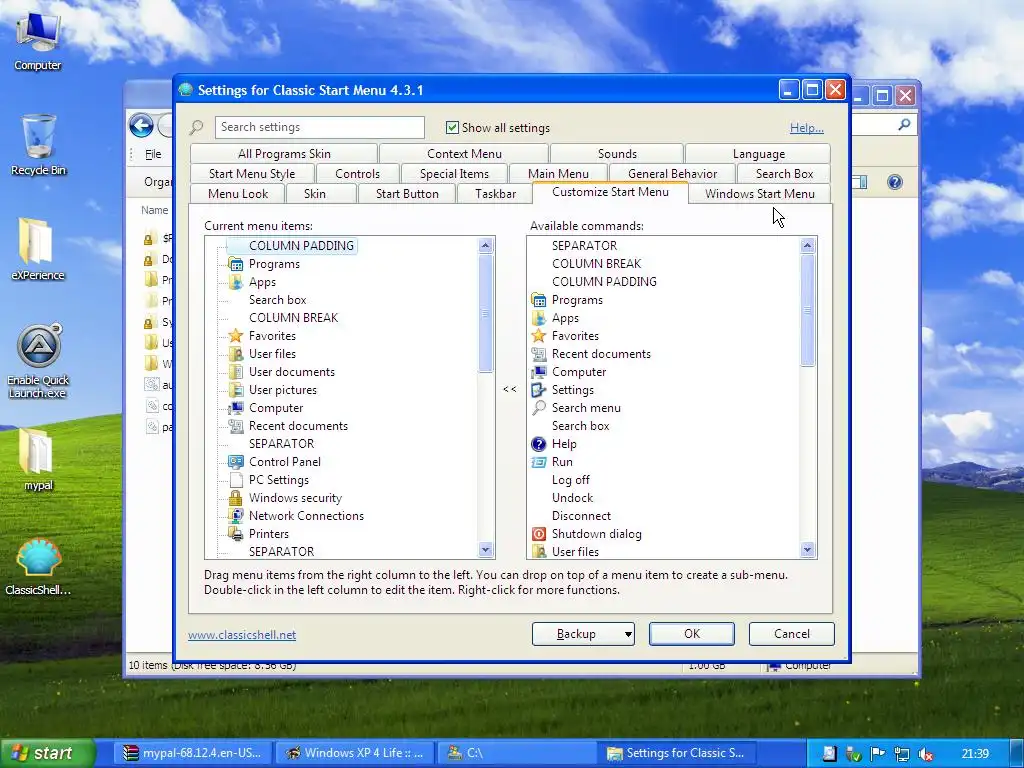Click the << move-to-left button
Viewport: 1024px width, 768px height.
click(x=510, y=389)
